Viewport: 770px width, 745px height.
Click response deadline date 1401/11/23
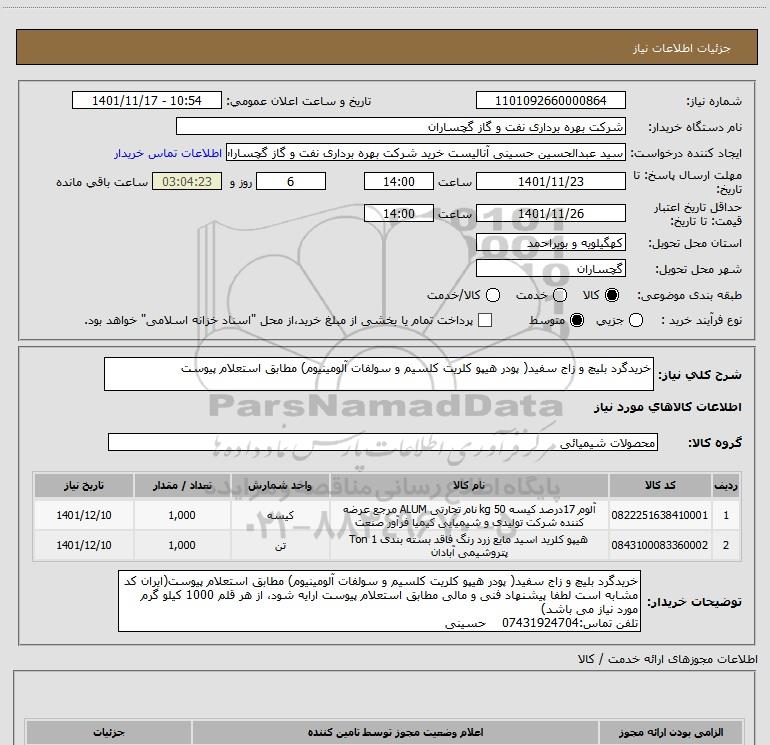pos(550,181)
